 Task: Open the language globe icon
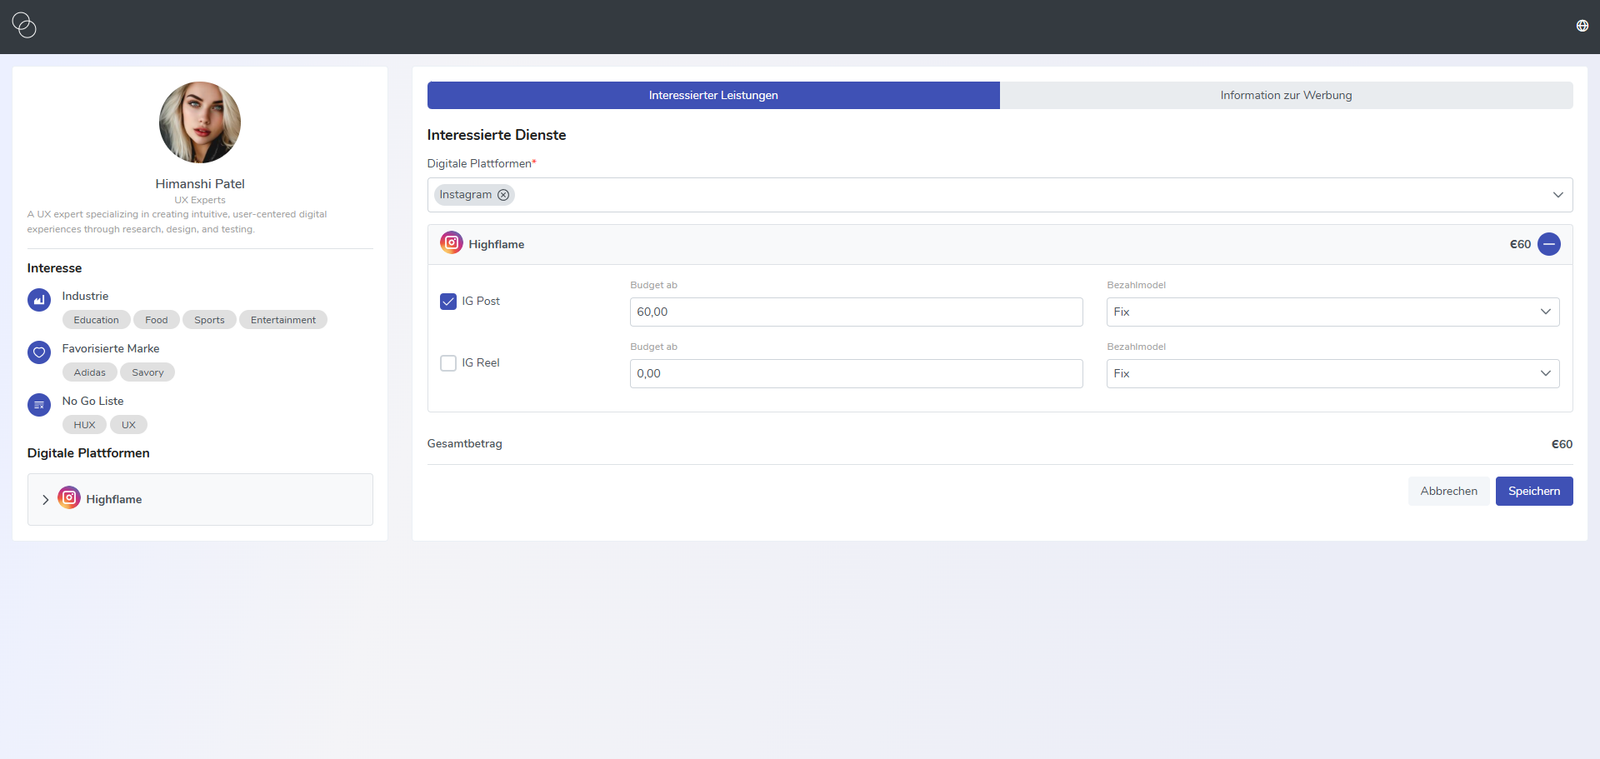click(1582, 26)
